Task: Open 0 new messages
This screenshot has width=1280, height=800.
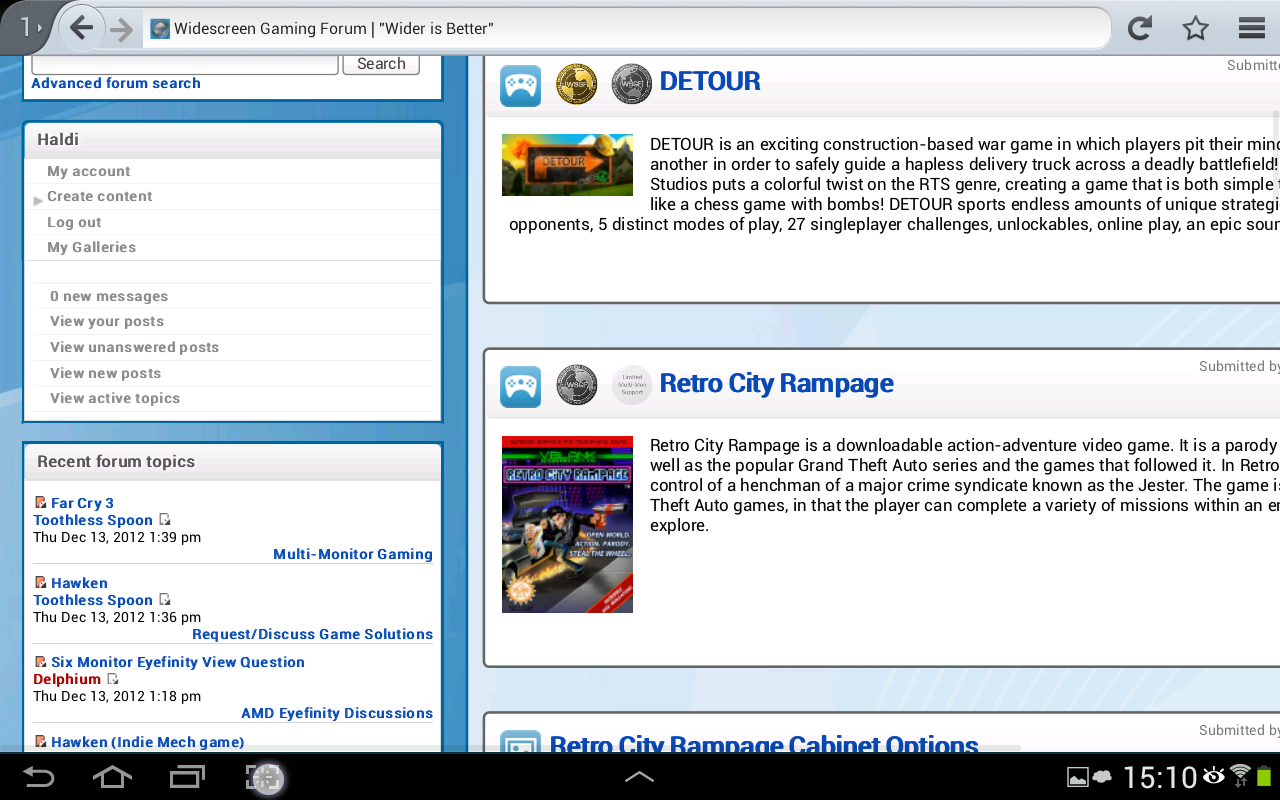Action: [109, 296]
